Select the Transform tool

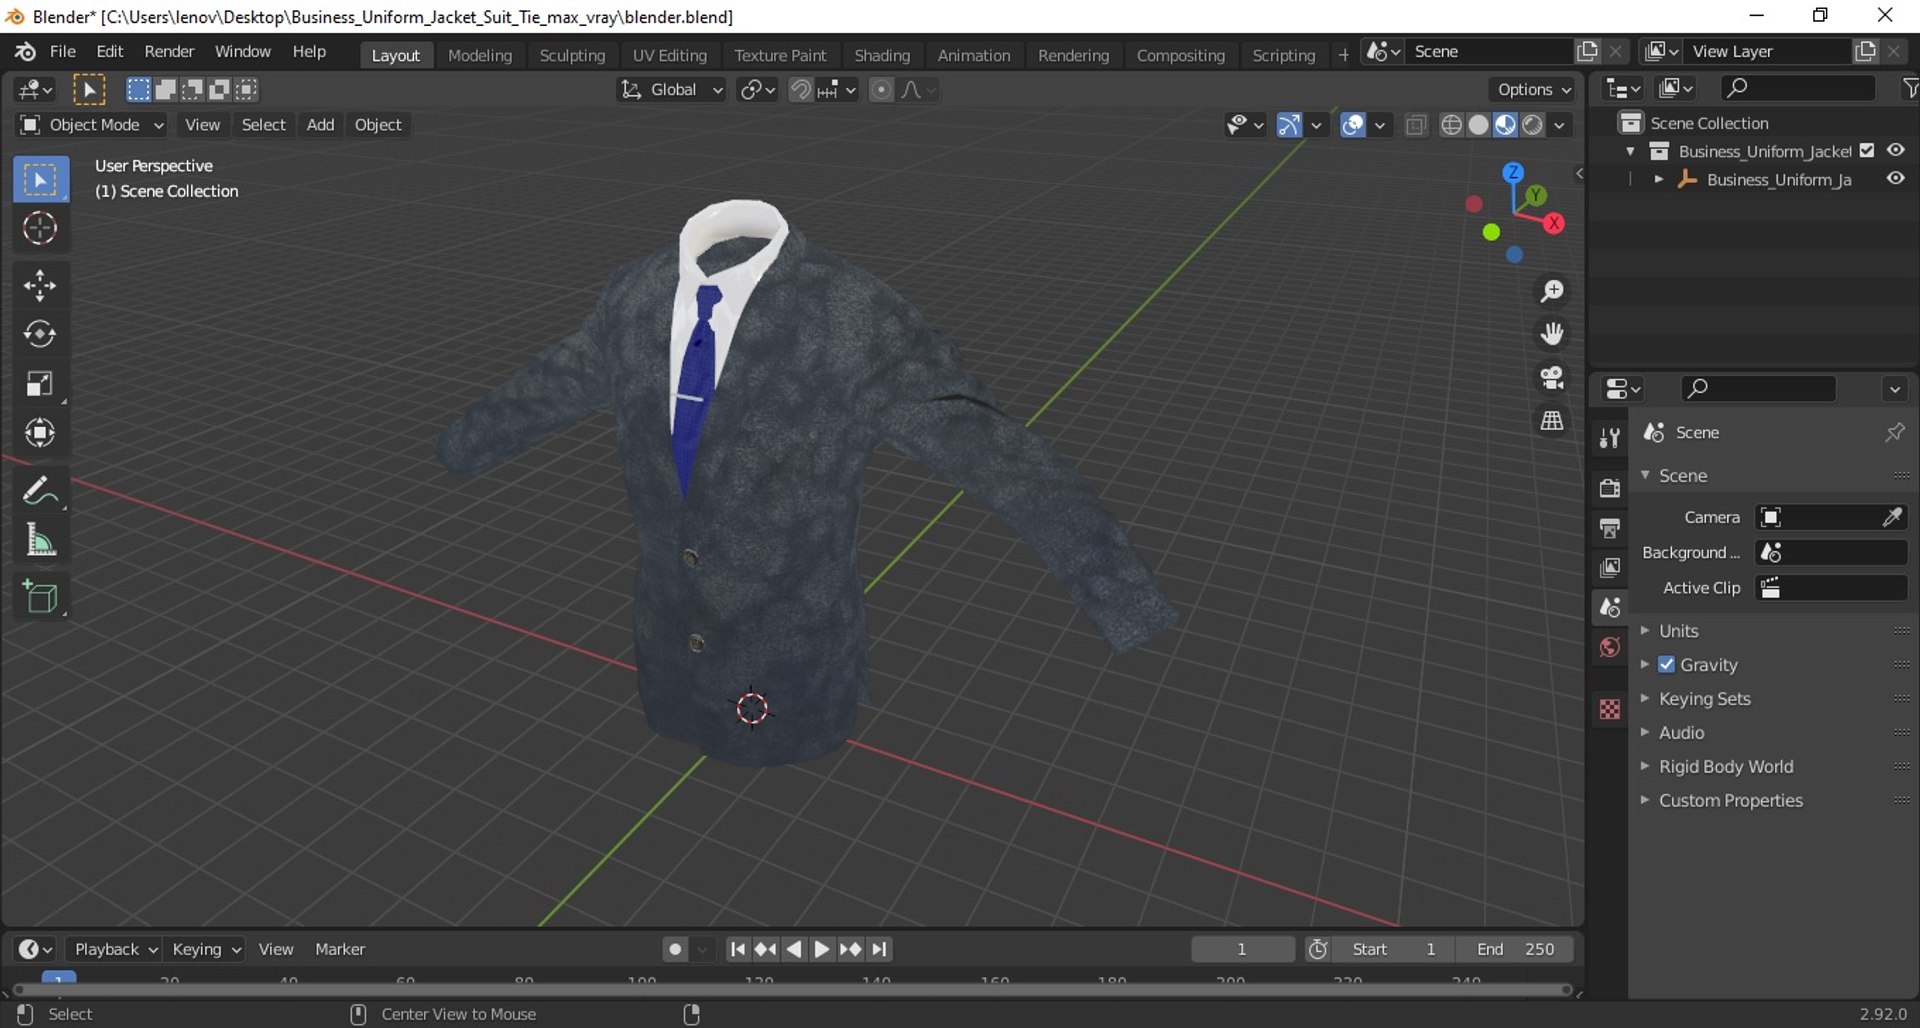[41, 433]
